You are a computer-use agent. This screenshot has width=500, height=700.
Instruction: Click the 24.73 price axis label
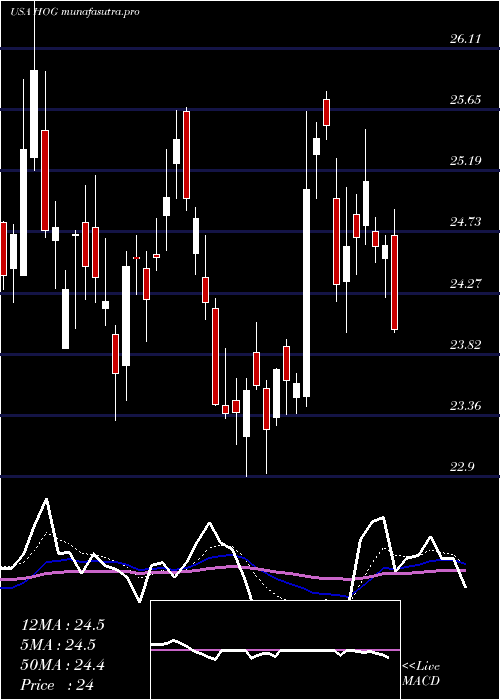465,222
